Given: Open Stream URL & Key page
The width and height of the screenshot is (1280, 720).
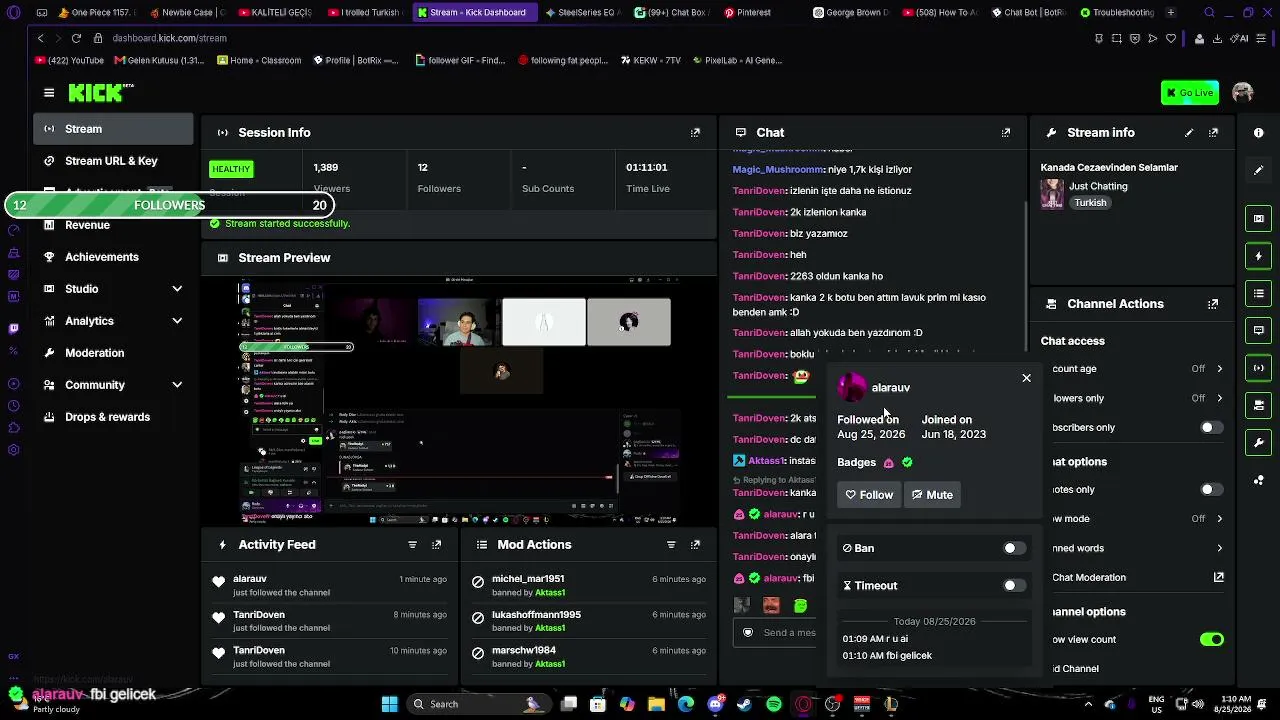Looking at the screenshot, I should pos(113,161).
